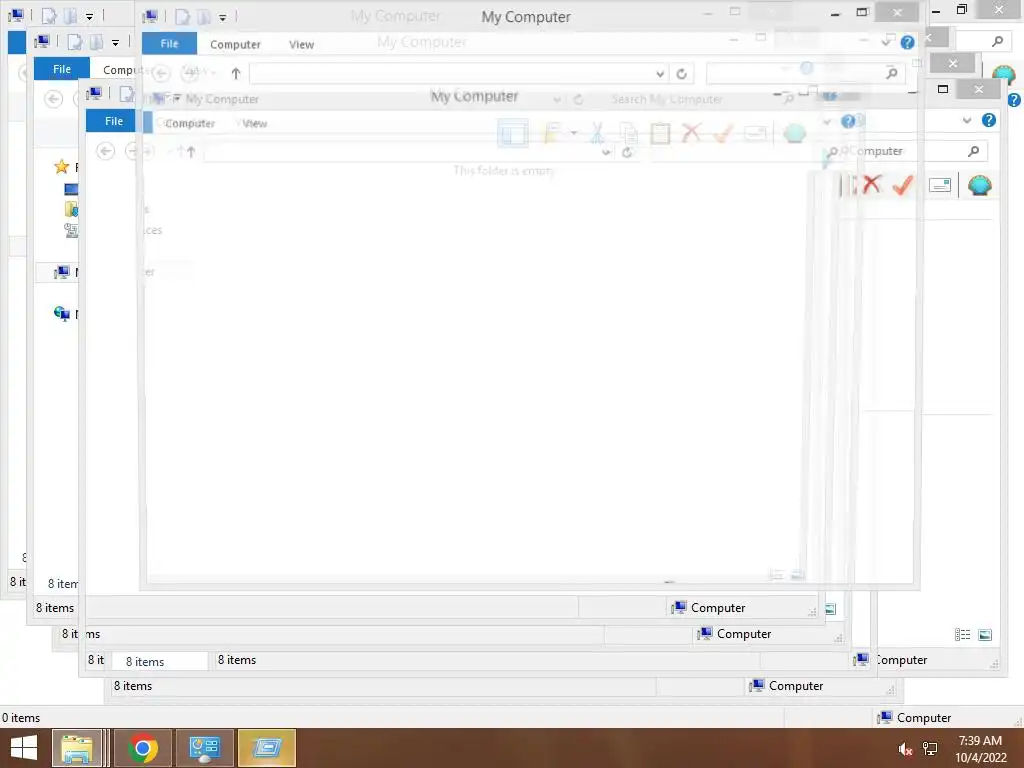Switch to the Details view icon at bottom right
Screen dimensions: 1024x768
pyautogui.click(x=962, y=635)
